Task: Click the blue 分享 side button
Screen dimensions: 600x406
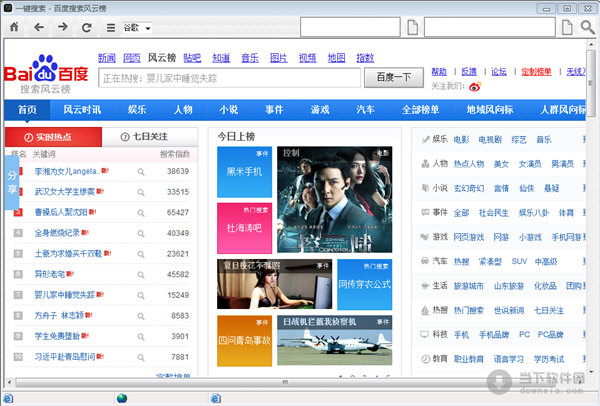Action: click(x=12, y=183)
